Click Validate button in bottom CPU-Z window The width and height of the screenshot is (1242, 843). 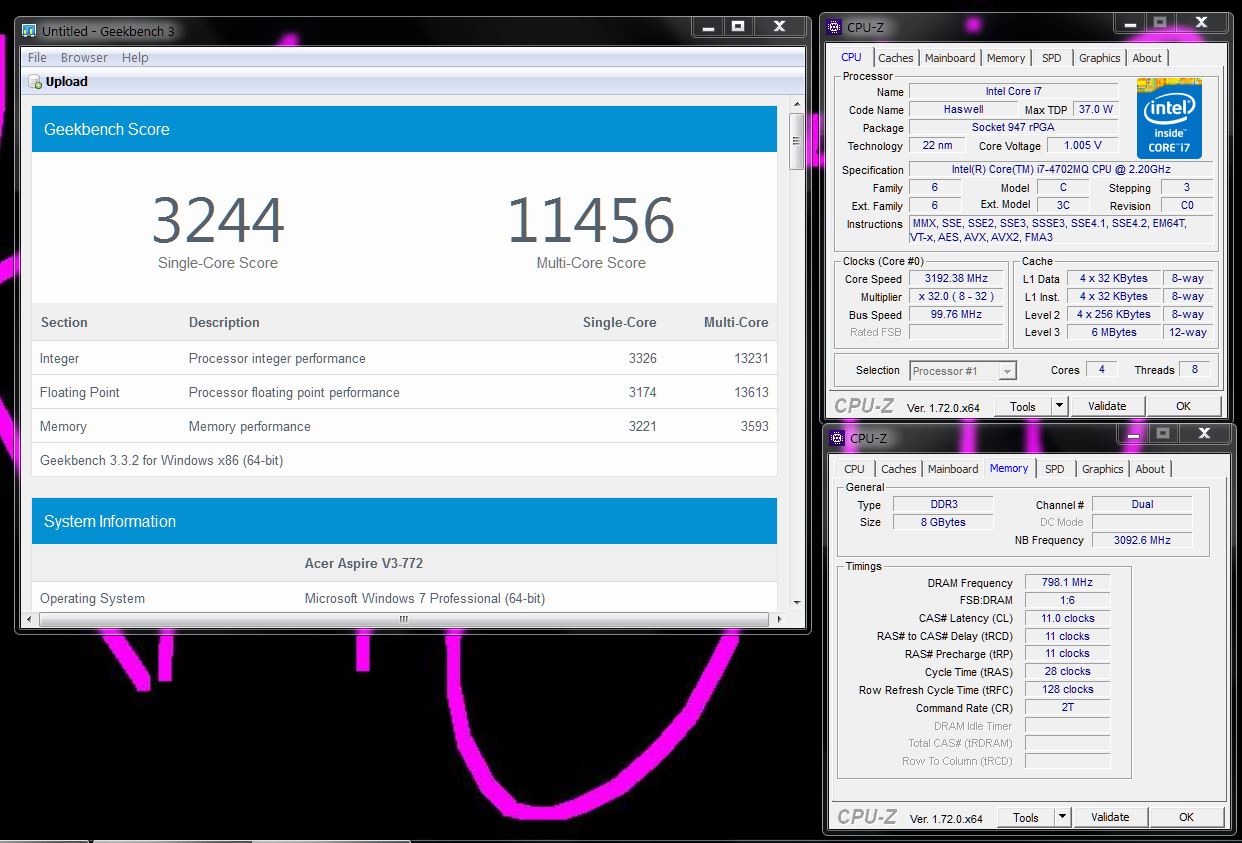[x=1110, y=817]
